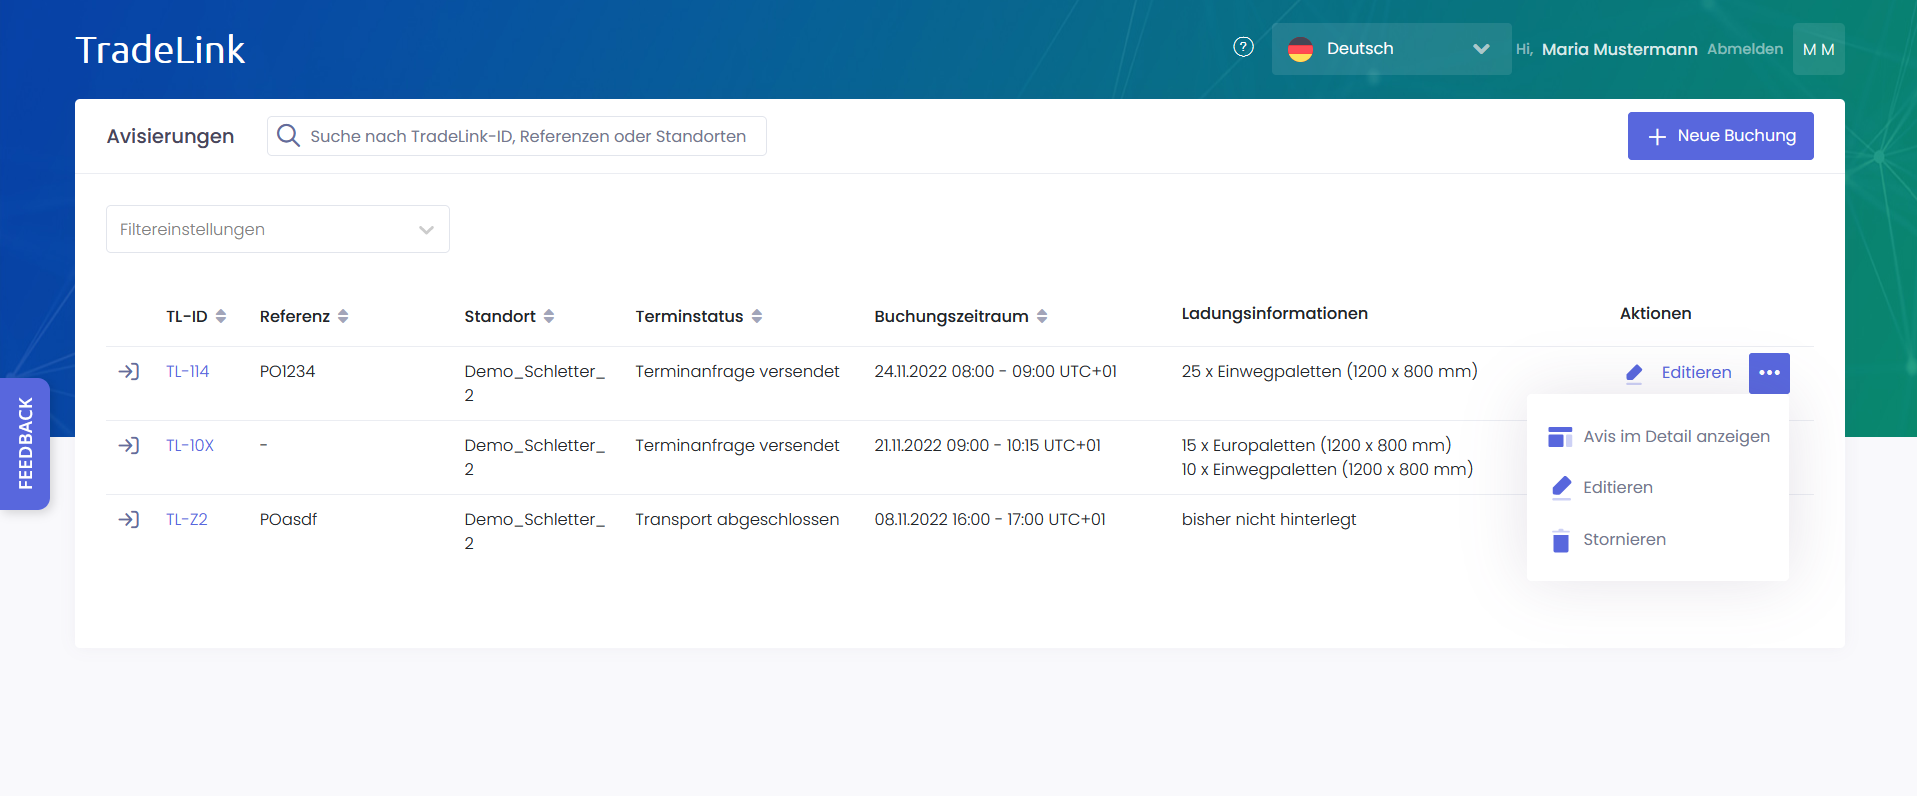Screen dimensions: 1917x796
Task: Open the Deutsch language dropdown
Action: (x=1390, y=49)
